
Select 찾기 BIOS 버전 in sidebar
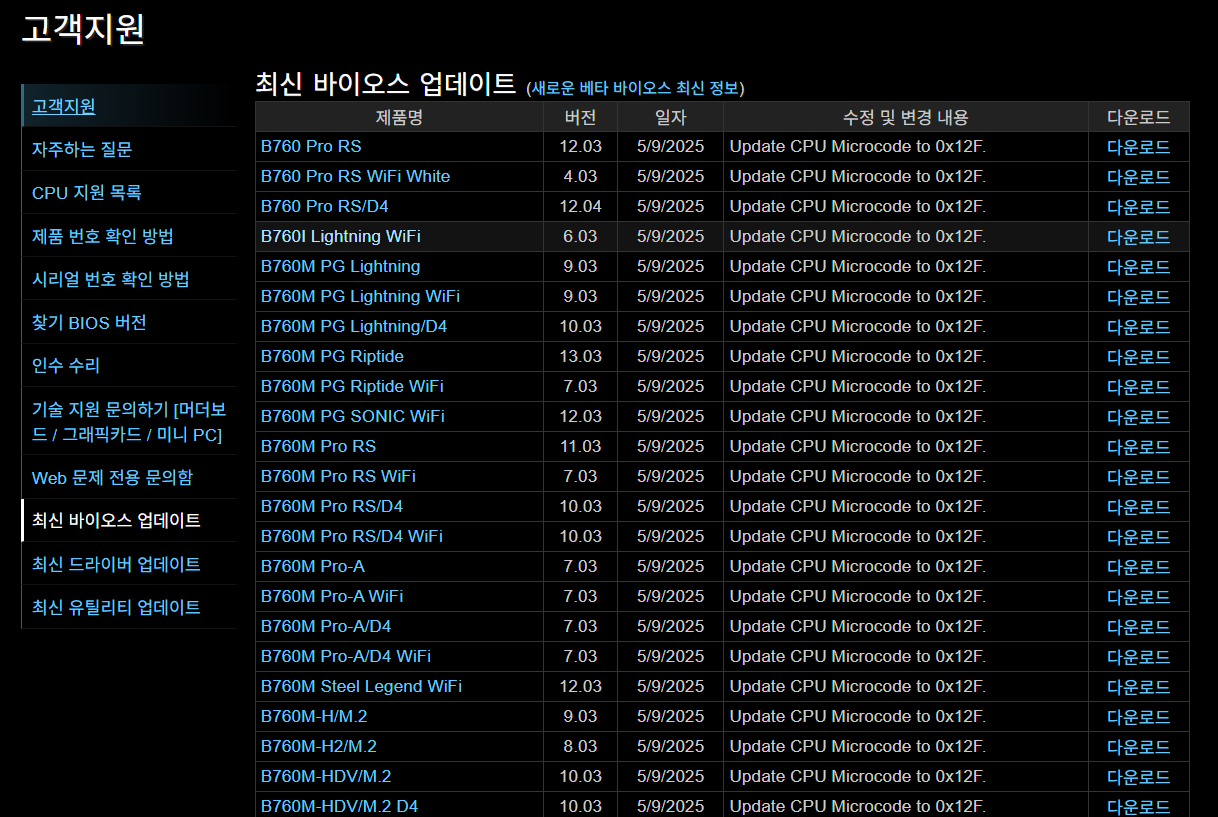(89, 323)
